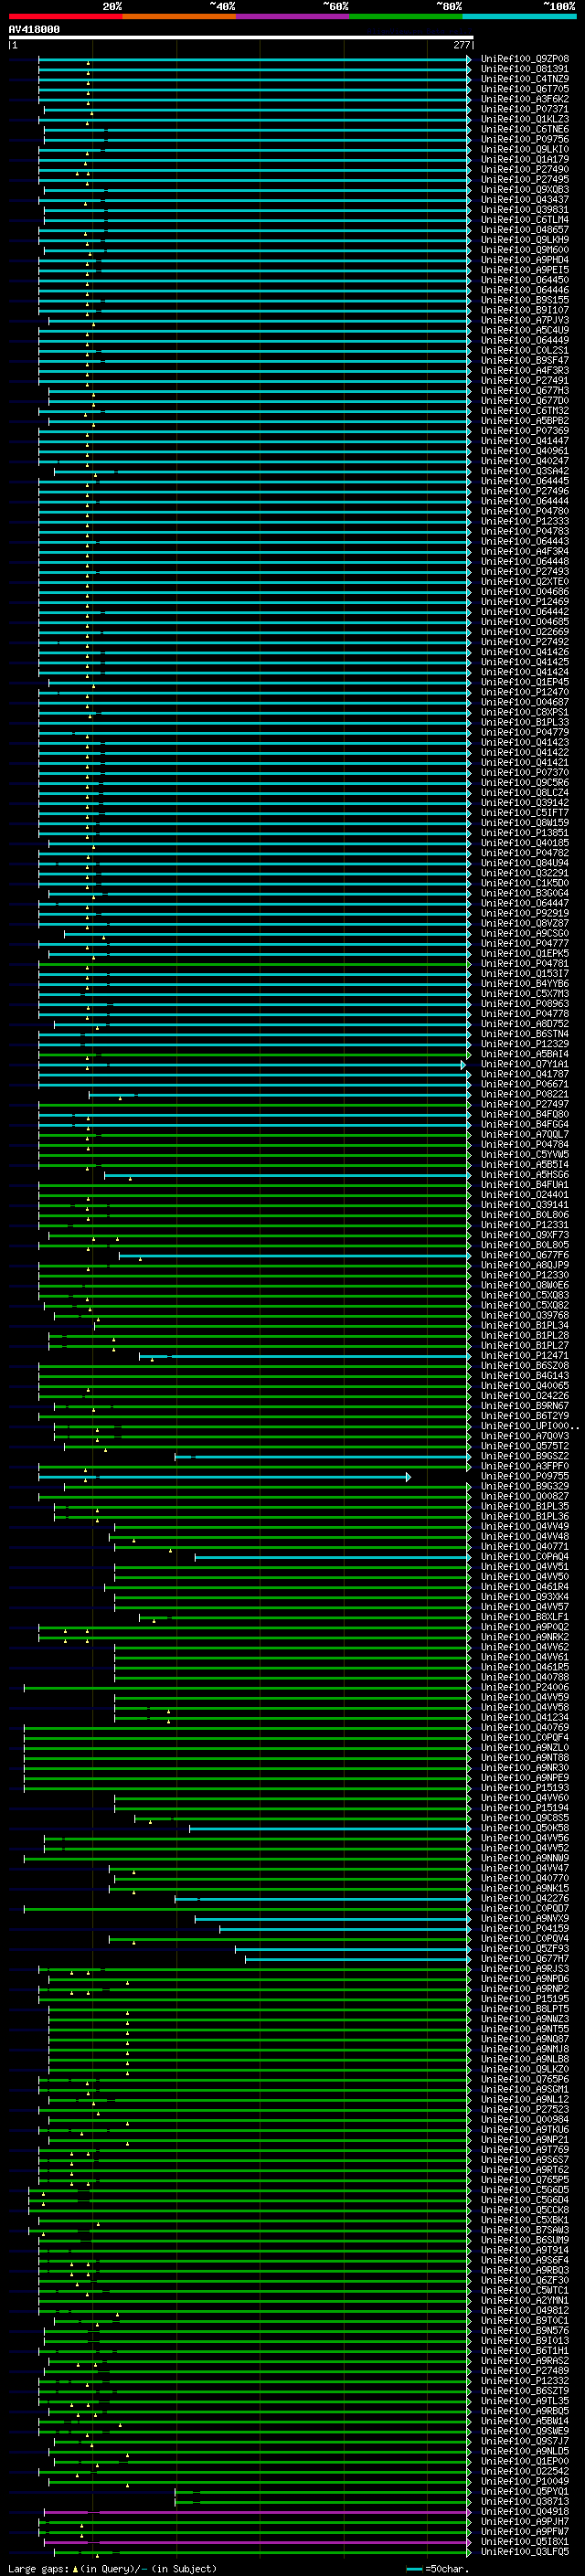Click the short cyan alignment bar for P09755
Viewport: 585px width, 2576px height.
coord(224,1477)
